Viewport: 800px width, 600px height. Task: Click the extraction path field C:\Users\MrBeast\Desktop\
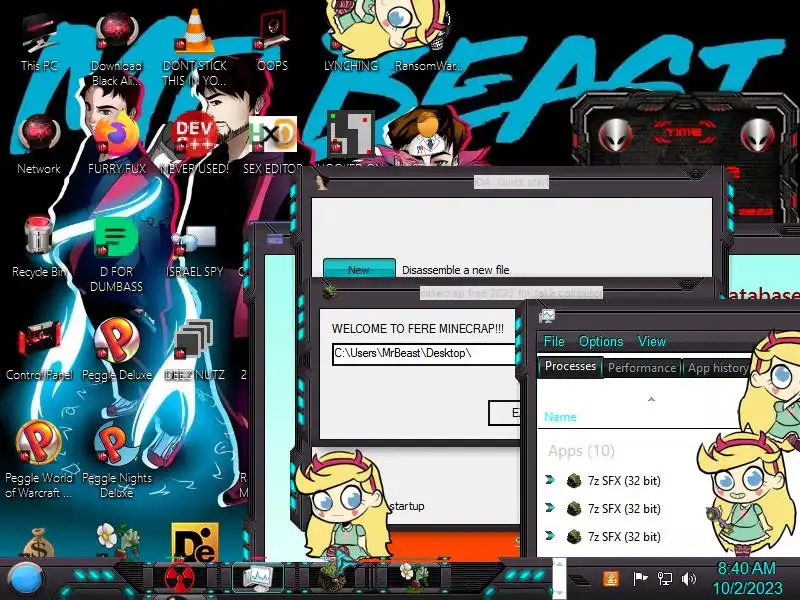[x=424, y=353]
